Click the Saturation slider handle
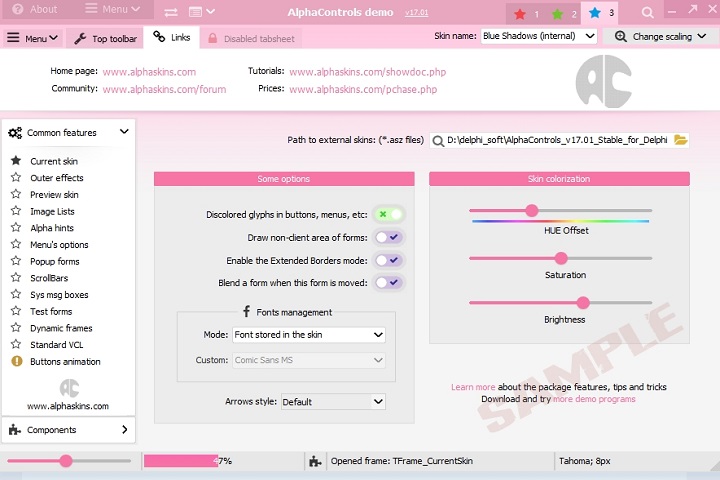This screenshot has height=480, width=720. 561,258
